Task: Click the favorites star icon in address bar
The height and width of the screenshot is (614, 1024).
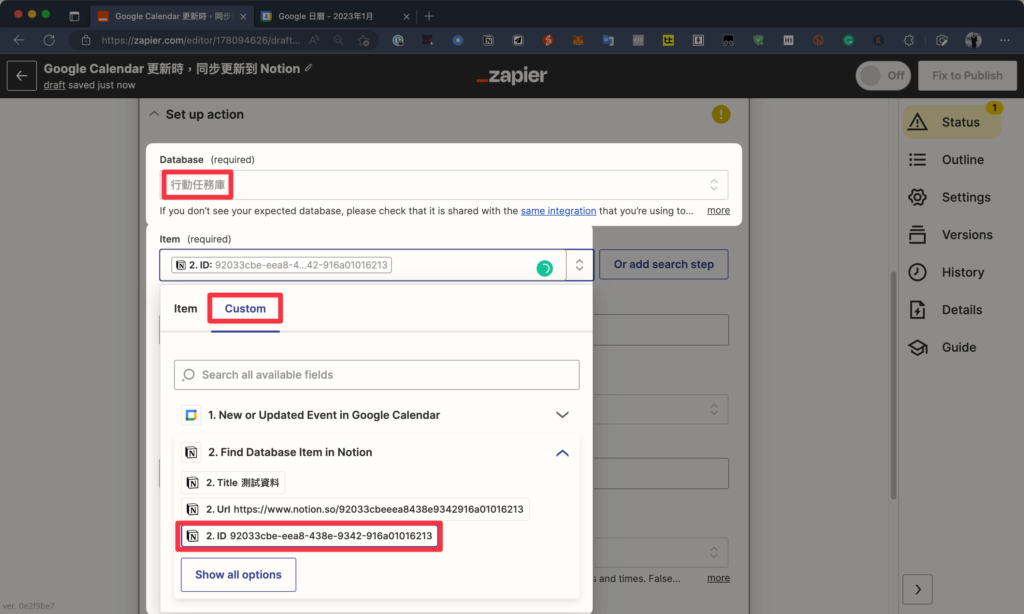Action: [364, 40]
